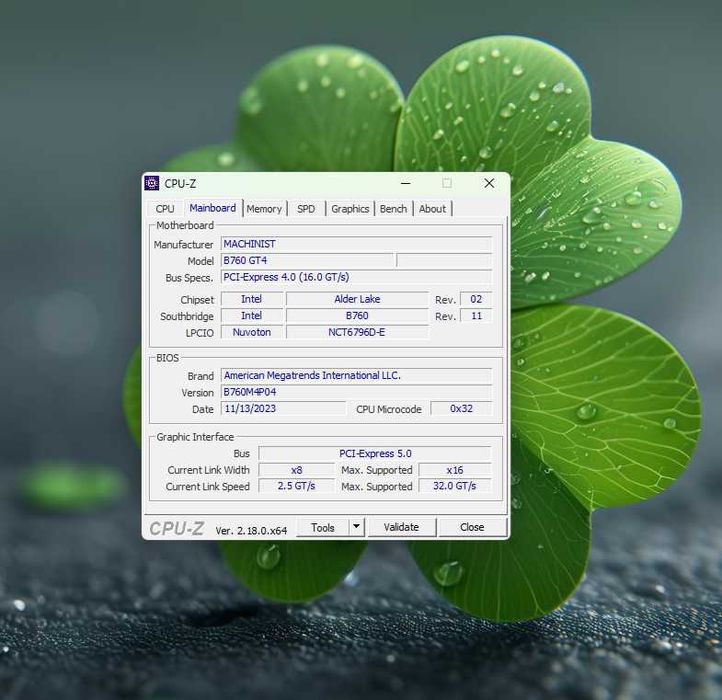The height and width of the screenshot is (700, 722).
Task: Click the CPU Microcode 0x32 value
Action: [x=461, y=408]
